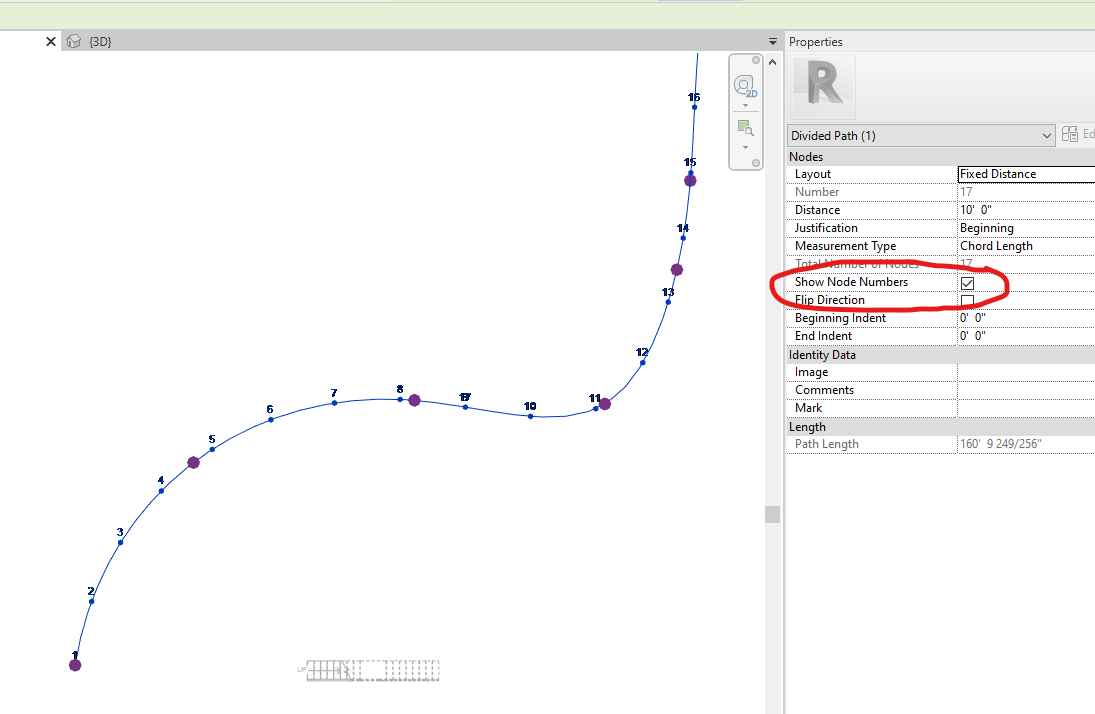Open the filter icon above the view scrollbar
Screen dimensions: 1095x714
[x=772, y=42]
